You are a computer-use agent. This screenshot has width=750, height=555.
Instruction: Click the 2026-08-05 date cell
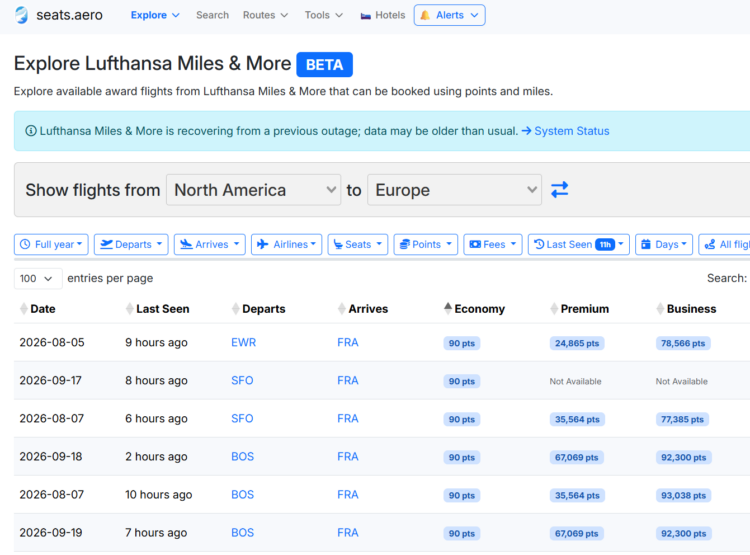pos(52,343)
